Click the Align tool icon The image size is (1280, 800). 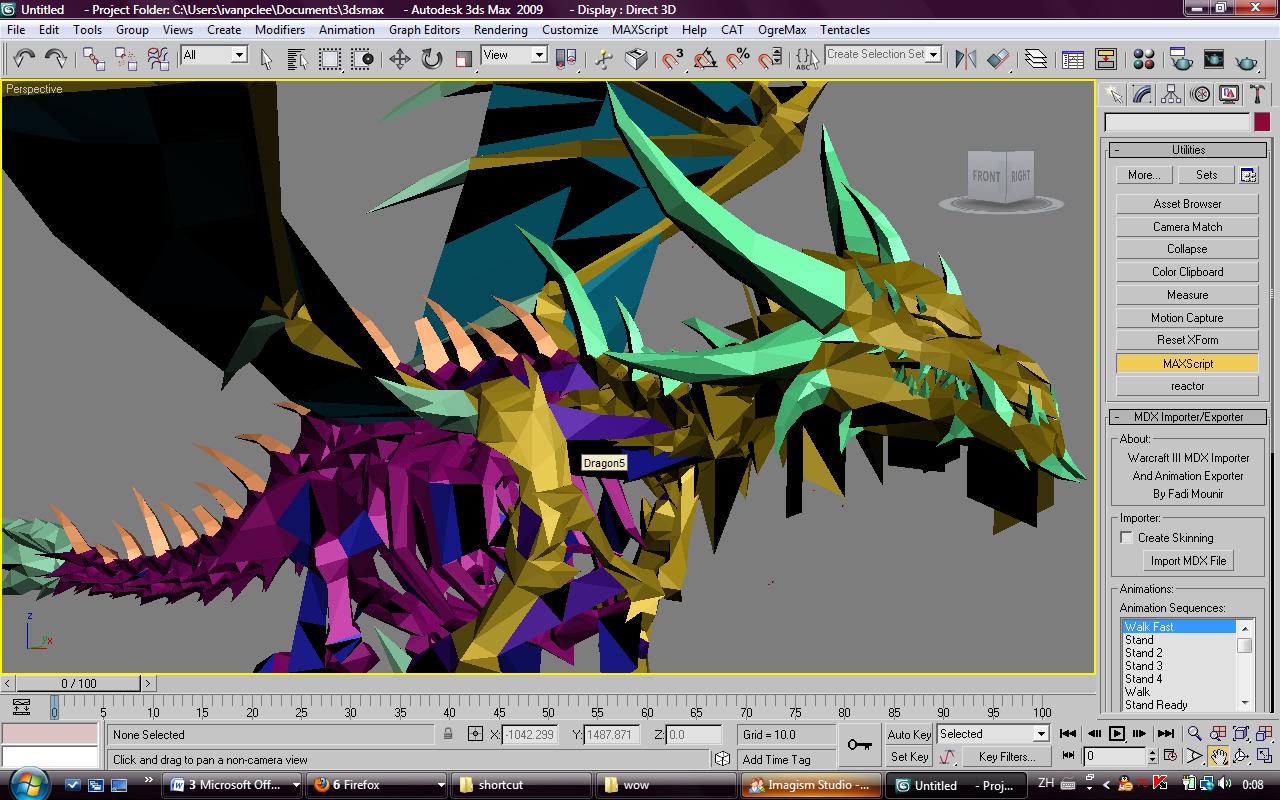(x=998, y=59)
